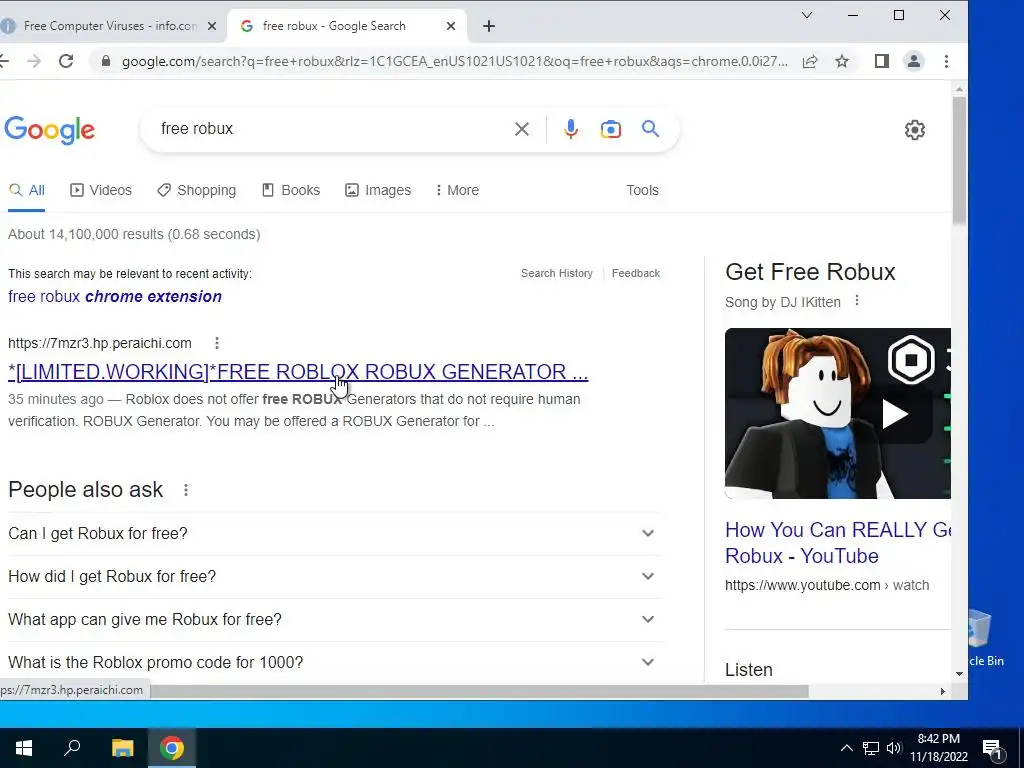This screenshot has width=1024, height=768.
Task: Open volume control tray icon
Action: click(894, 748)
